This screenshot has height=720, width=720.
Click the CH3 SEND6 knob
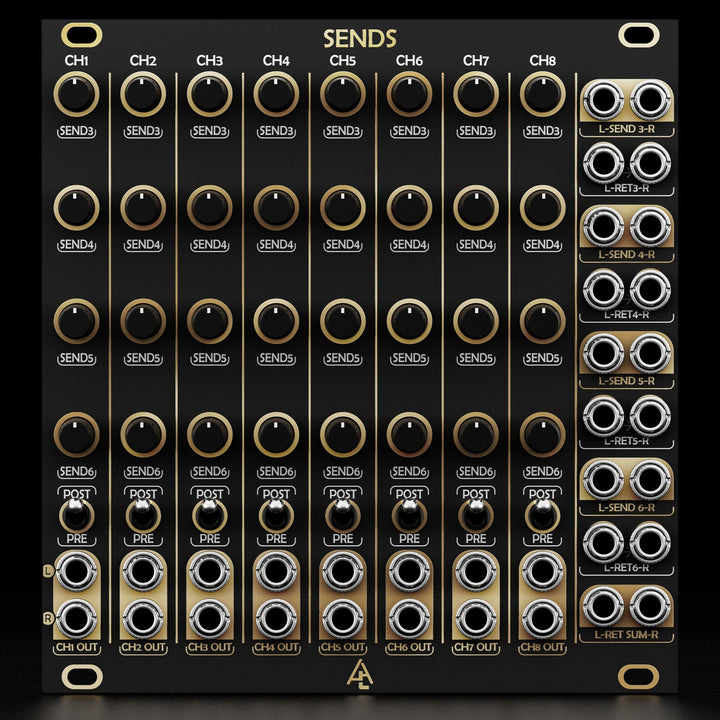(x=209, y=435)
